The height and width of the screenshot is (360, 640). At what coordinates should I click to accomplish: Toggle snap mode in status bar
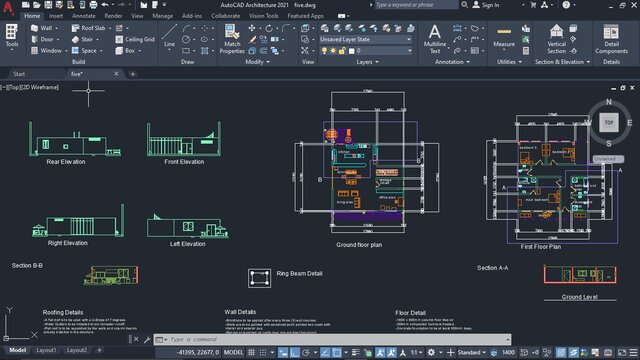point(263,352)
